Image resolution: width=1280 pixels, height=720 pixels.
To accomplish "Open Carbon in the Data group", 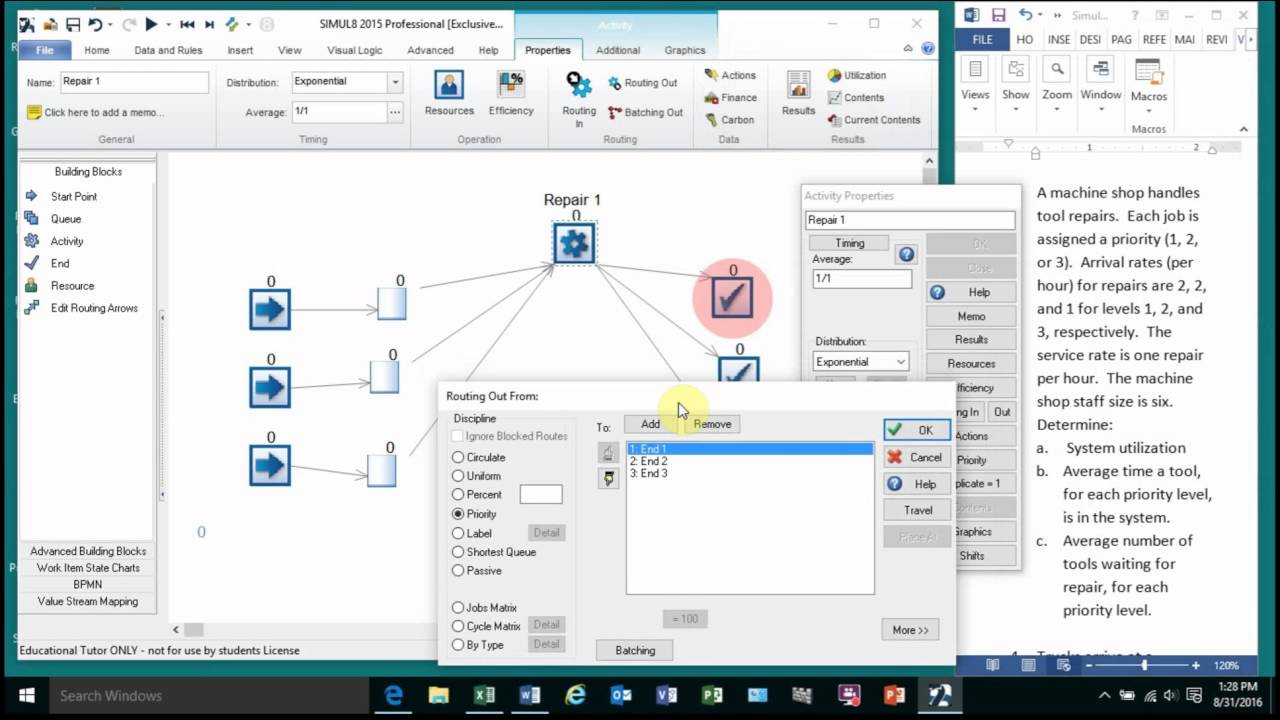I will 729,119.
